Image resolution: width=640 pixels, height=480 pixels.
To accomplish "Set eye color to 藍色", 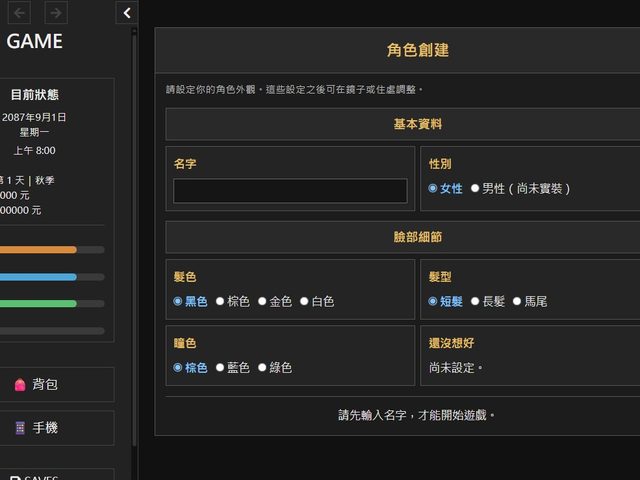I will (233, 368).
